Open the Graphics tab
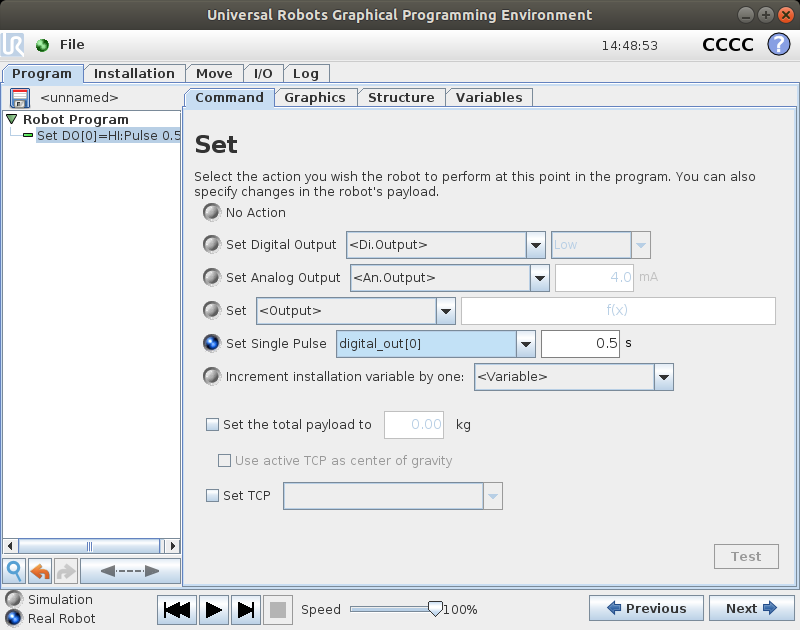The image size is (800, 630). coord(314,97)
